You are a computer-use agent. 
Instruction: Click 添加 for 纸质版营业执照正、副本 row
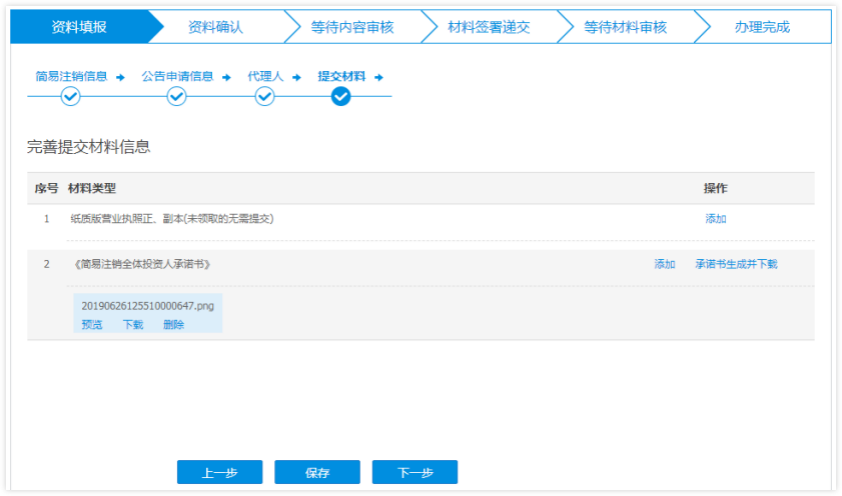coord(715,219)
